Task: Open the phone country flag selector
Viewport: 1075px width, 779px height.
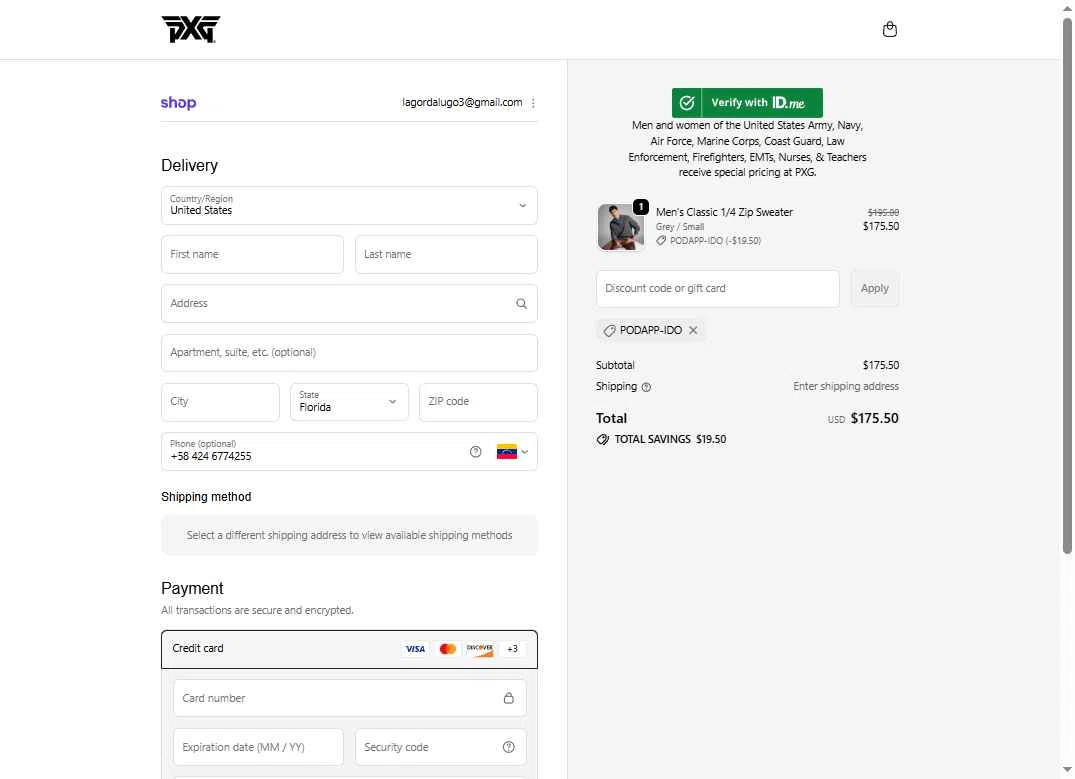Action: 512,452
